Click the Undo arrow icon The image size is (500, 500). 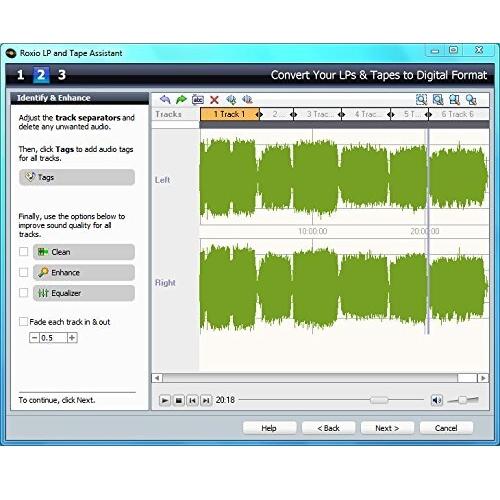pyautogui.click(x=165, y=99)
